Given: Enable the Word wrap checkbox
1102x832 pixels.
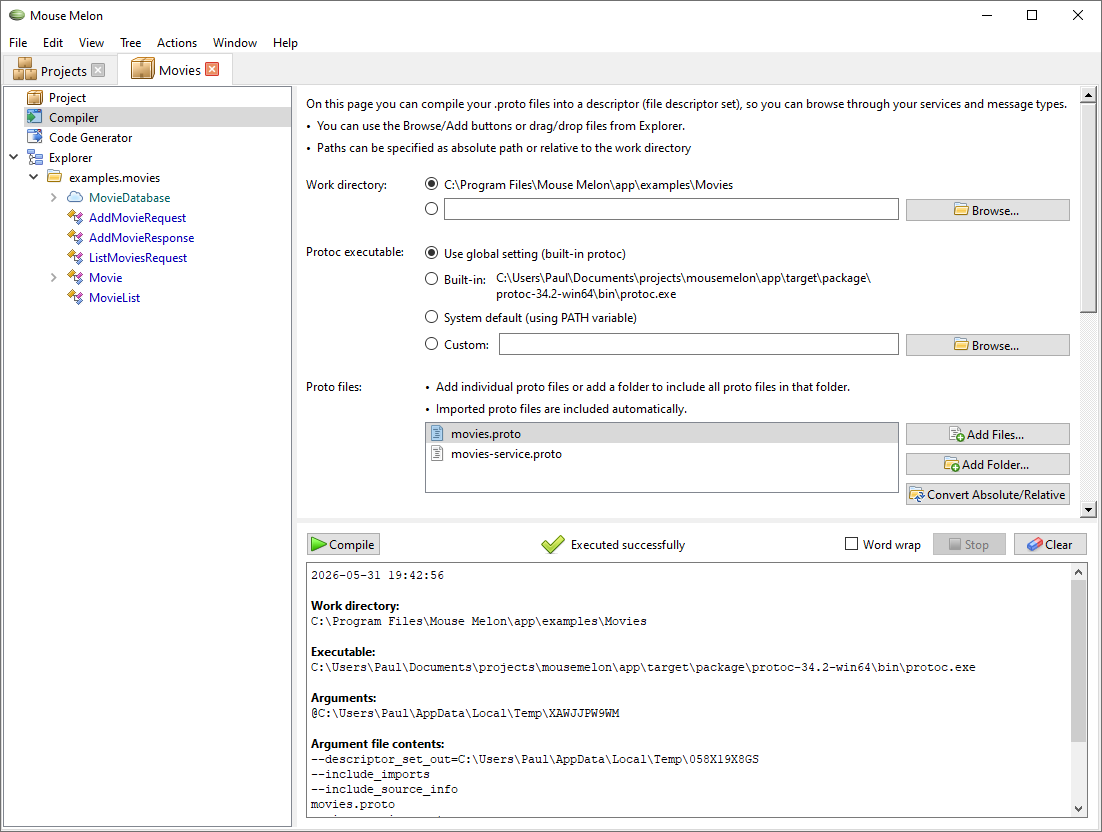Looking at the screenshot, I should pos(851,544).
